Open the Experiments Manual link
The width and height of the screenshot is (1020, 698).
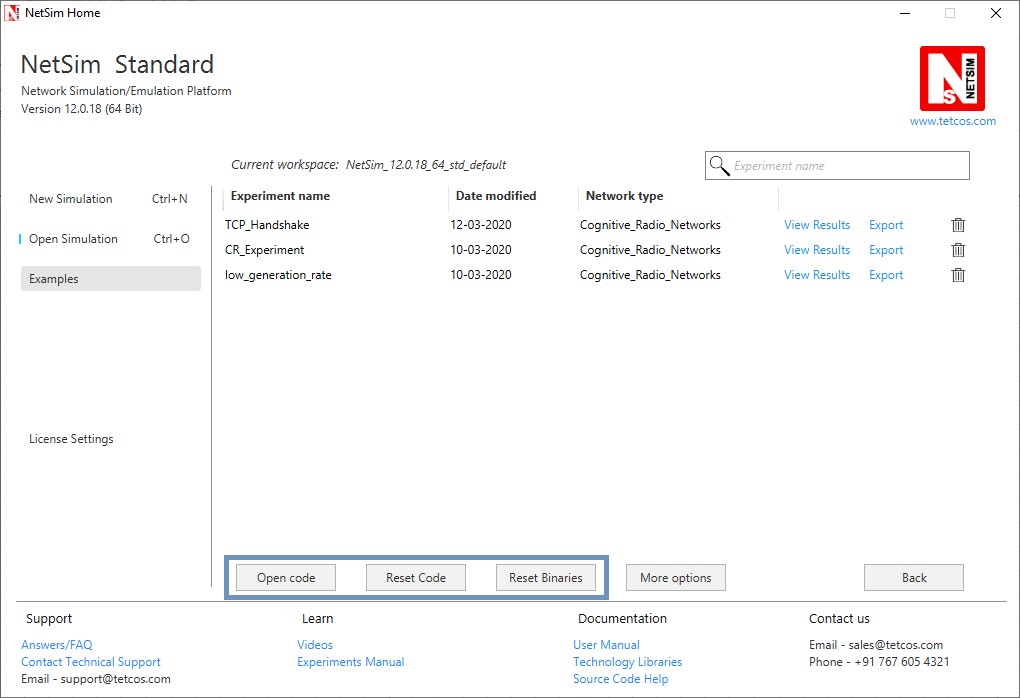coord(350,662)
